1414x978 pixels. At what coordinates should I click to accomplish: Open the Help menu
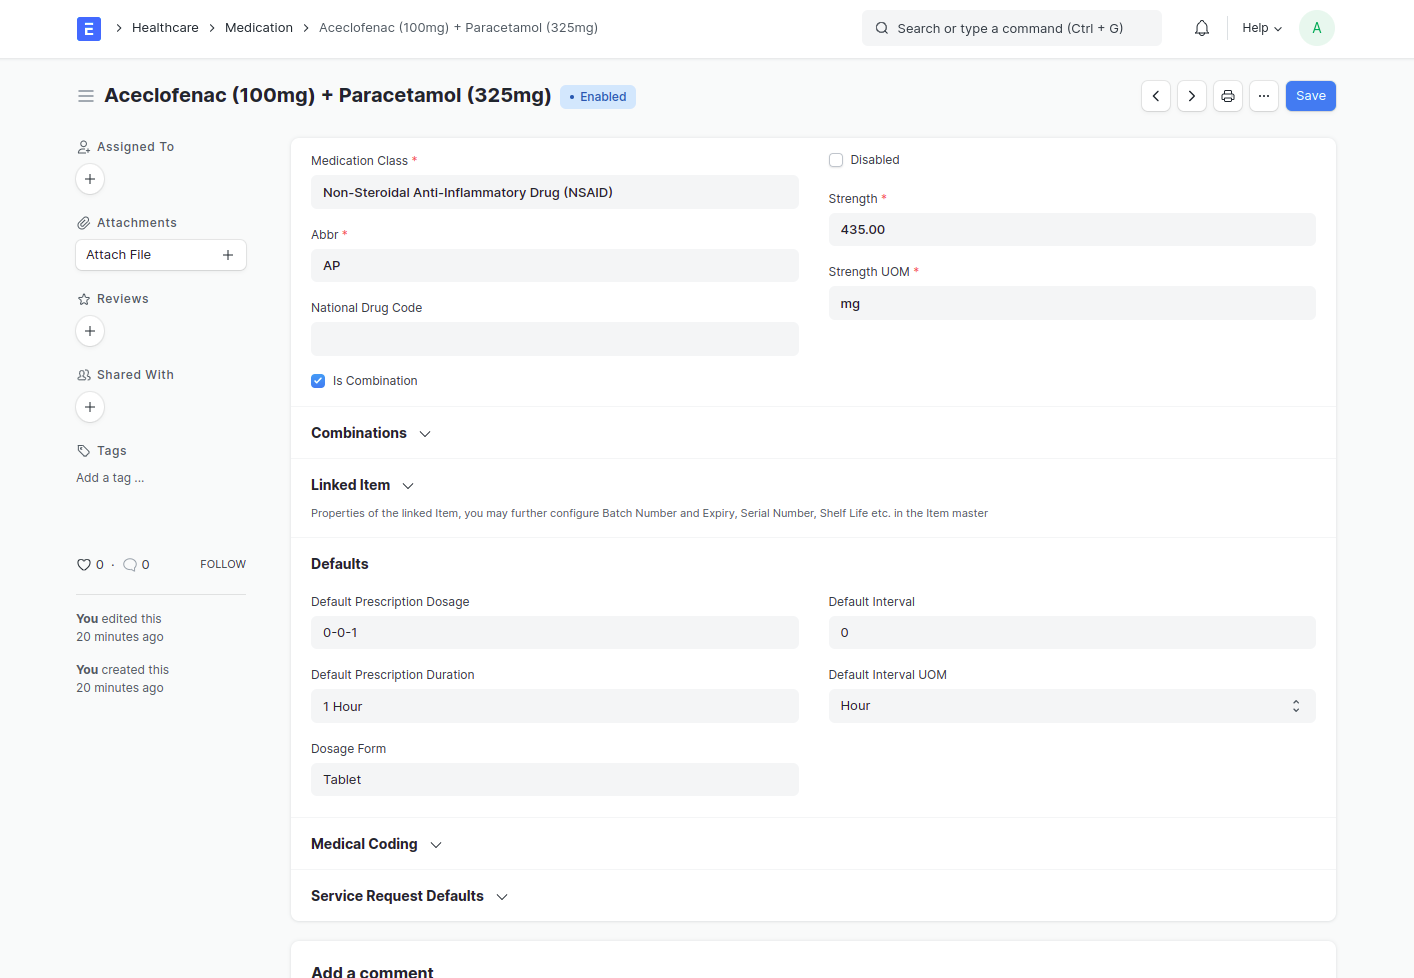(x=1262, y=28)
